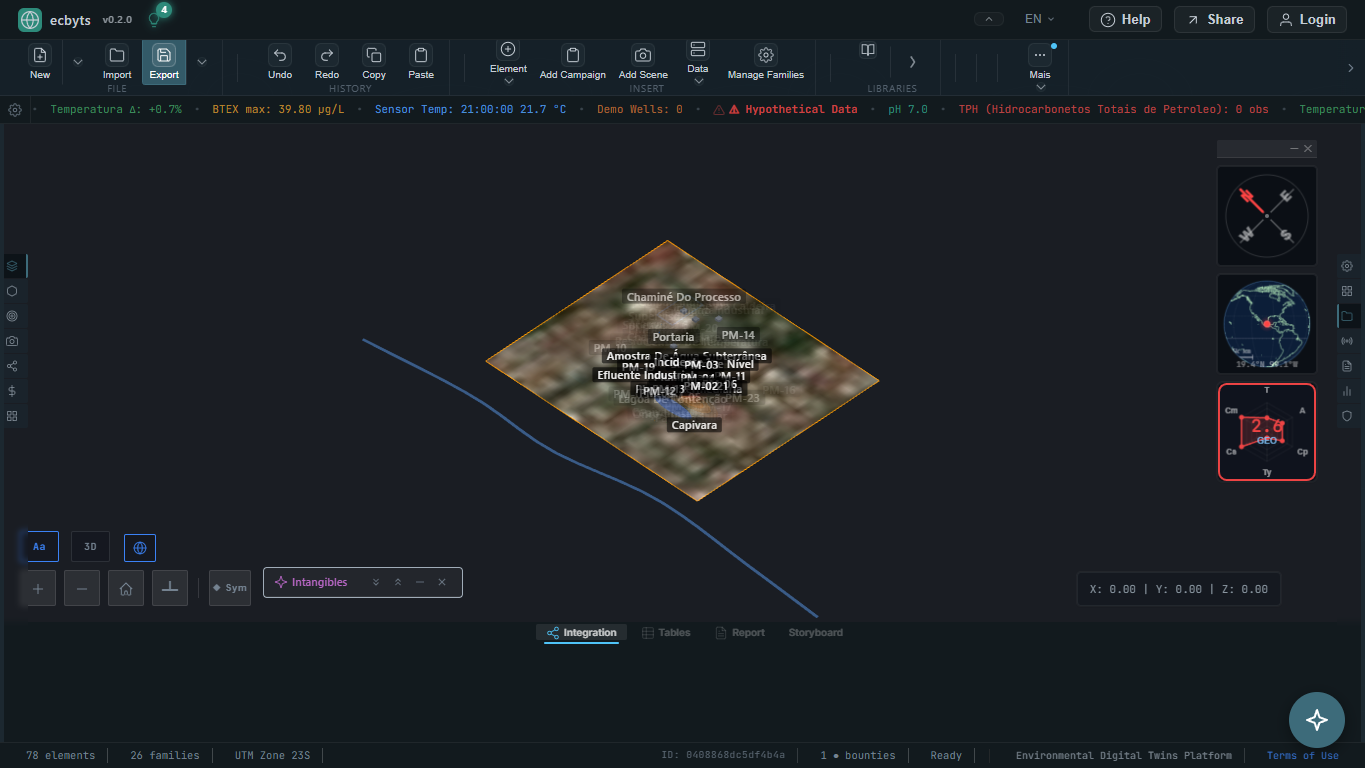Add a new Campaign
This screenshot has height=768, width=1365.
click(573, 62)
